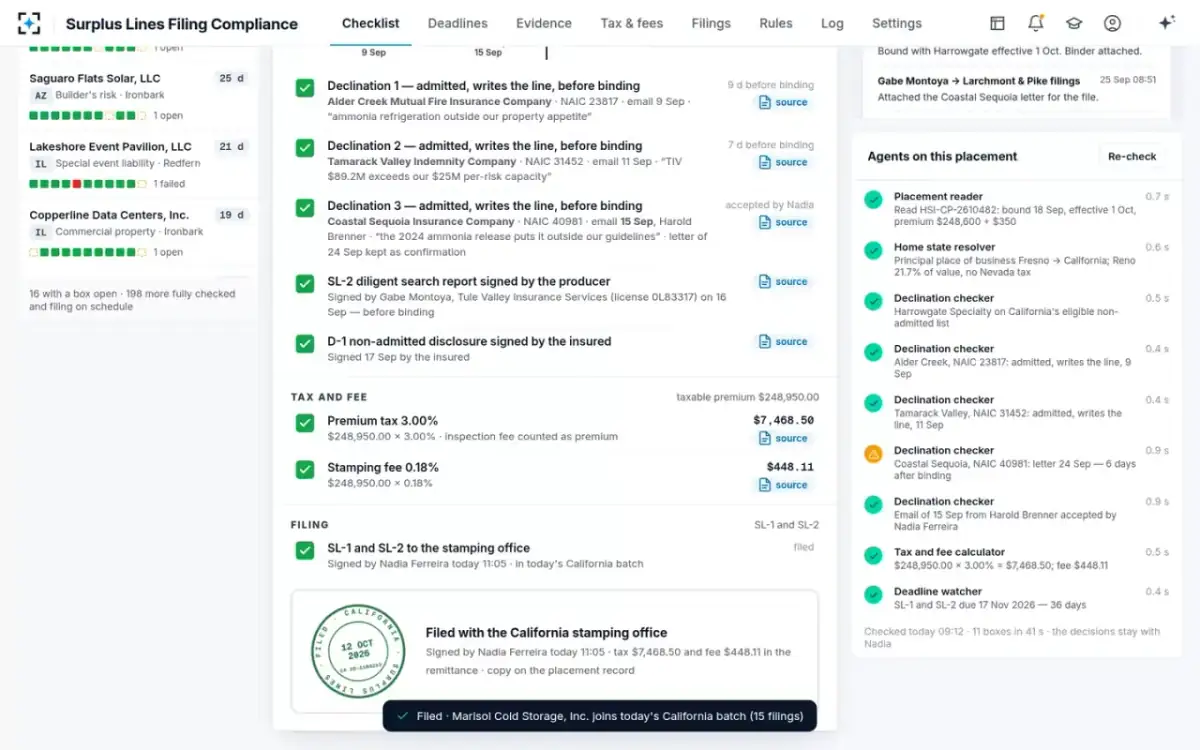This screenshot has width=1200, height=750.
Task: Click the green check icon beside Placement reader
Action: [x=873, y=200]
